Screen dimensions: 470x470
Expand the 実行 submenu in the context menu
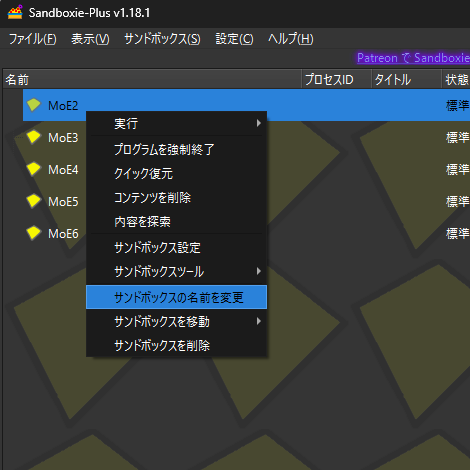point(176,124)
